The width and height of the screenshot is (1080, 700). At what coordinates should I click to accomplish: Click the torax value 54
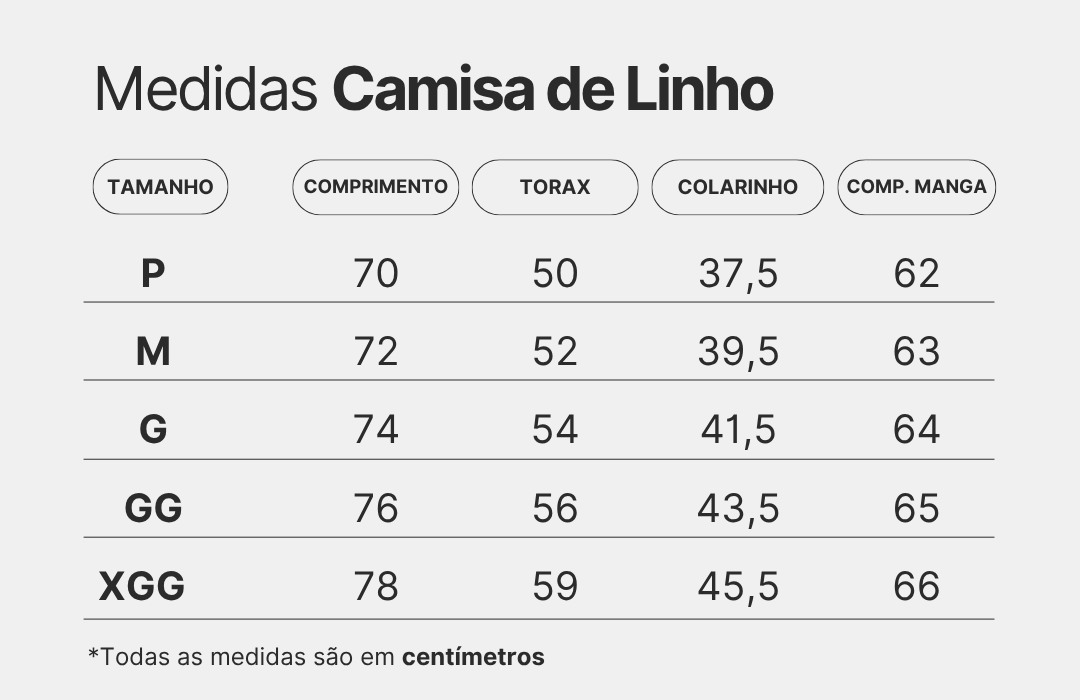[555, 429]
